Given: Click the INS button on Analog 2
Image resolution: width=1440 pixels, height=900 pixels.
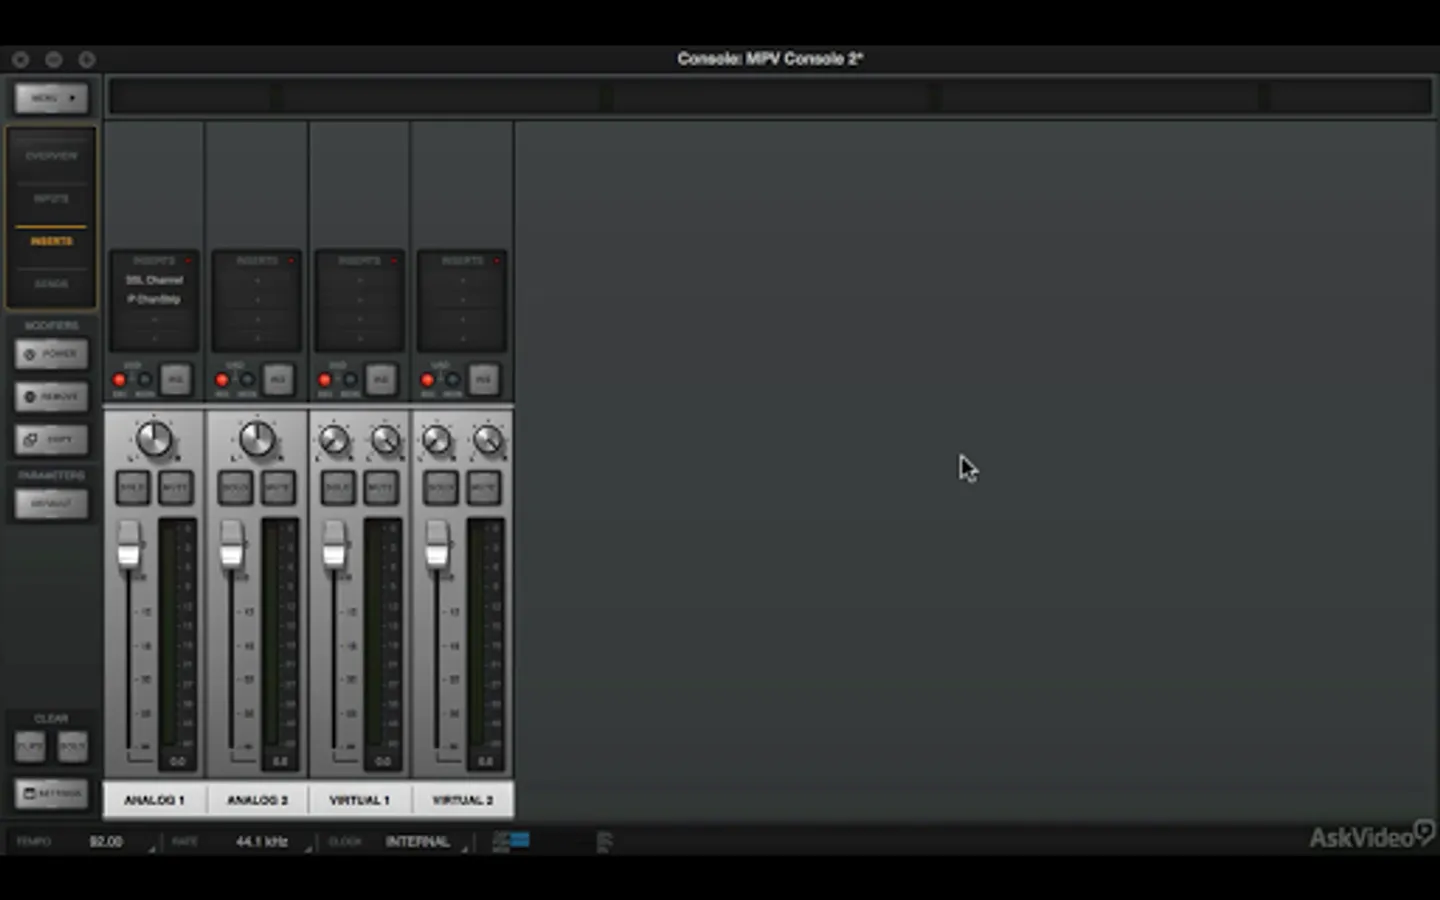Looking at the screenshot, I should click(278, 379).
